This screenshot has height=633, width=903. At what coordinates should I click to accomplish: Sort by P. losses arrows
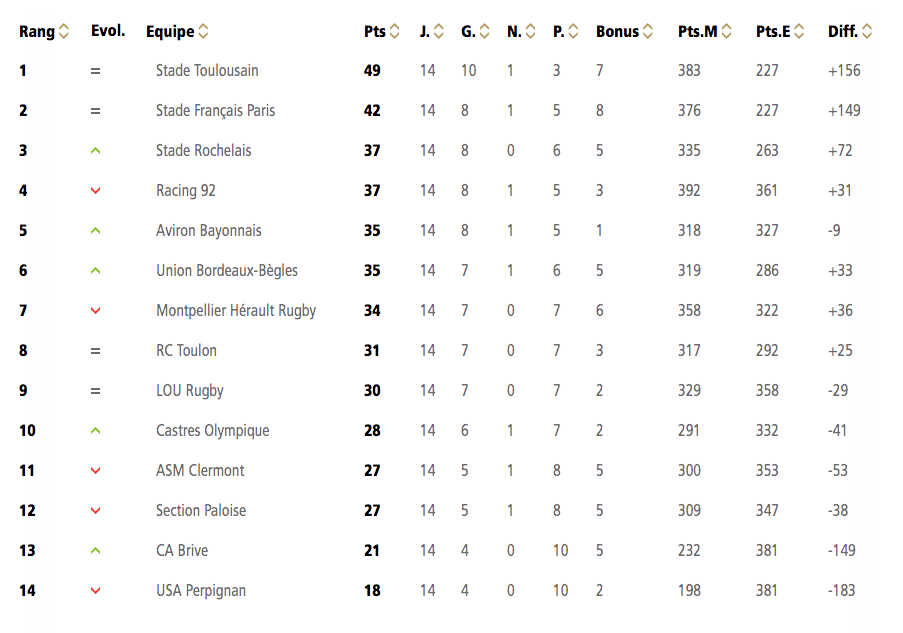573,31
